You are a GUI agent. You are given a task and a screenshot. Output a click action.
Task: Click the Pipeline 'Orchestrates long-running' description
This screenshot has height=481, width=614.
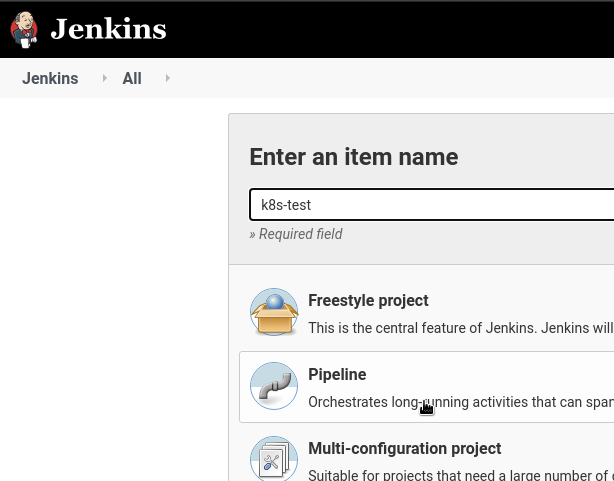[x=461, y=402]
